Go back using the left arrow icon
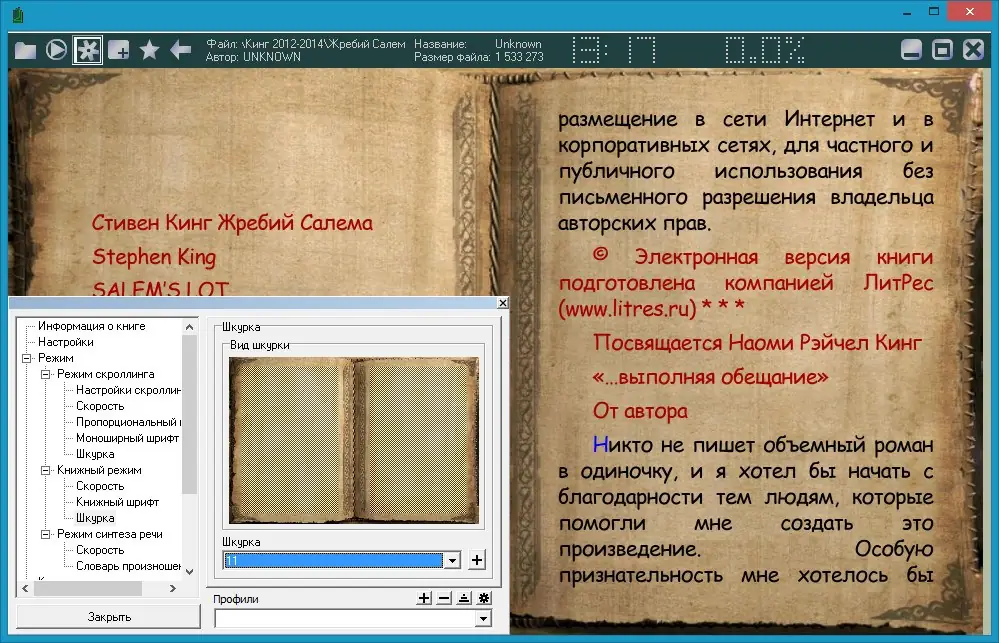 [180, 49]
